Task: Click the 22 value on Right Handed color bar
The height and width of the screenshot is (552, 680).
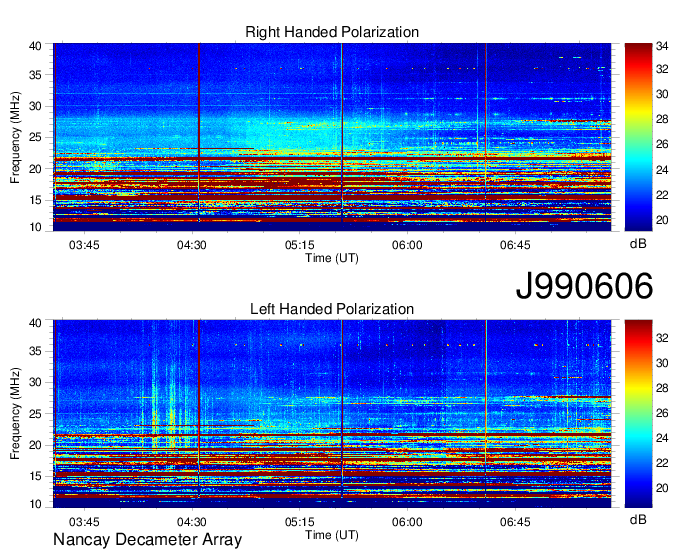Action: tap(663, 195)
